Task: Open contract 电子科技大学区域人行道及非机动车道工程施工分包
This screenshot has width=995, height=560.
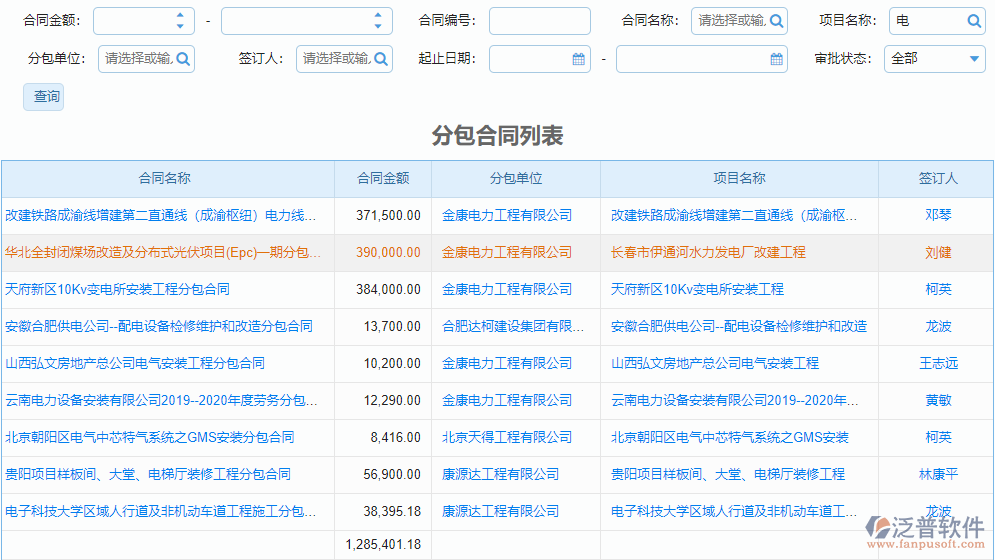Action: 161,511
